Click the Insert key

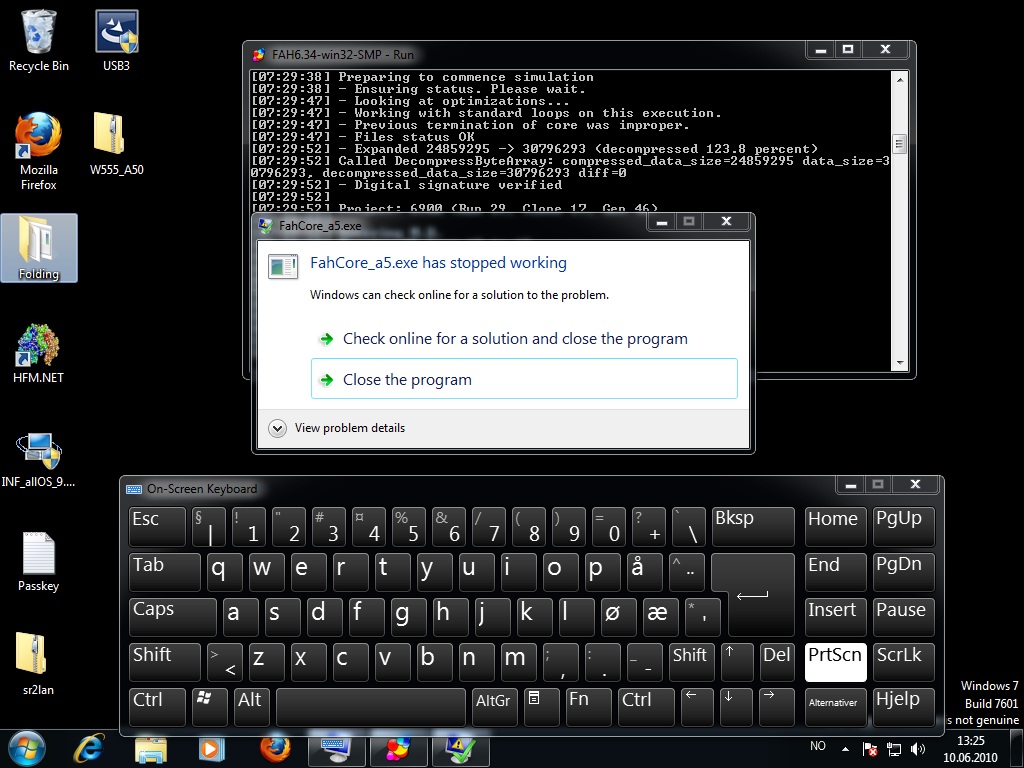click(836, 617)
